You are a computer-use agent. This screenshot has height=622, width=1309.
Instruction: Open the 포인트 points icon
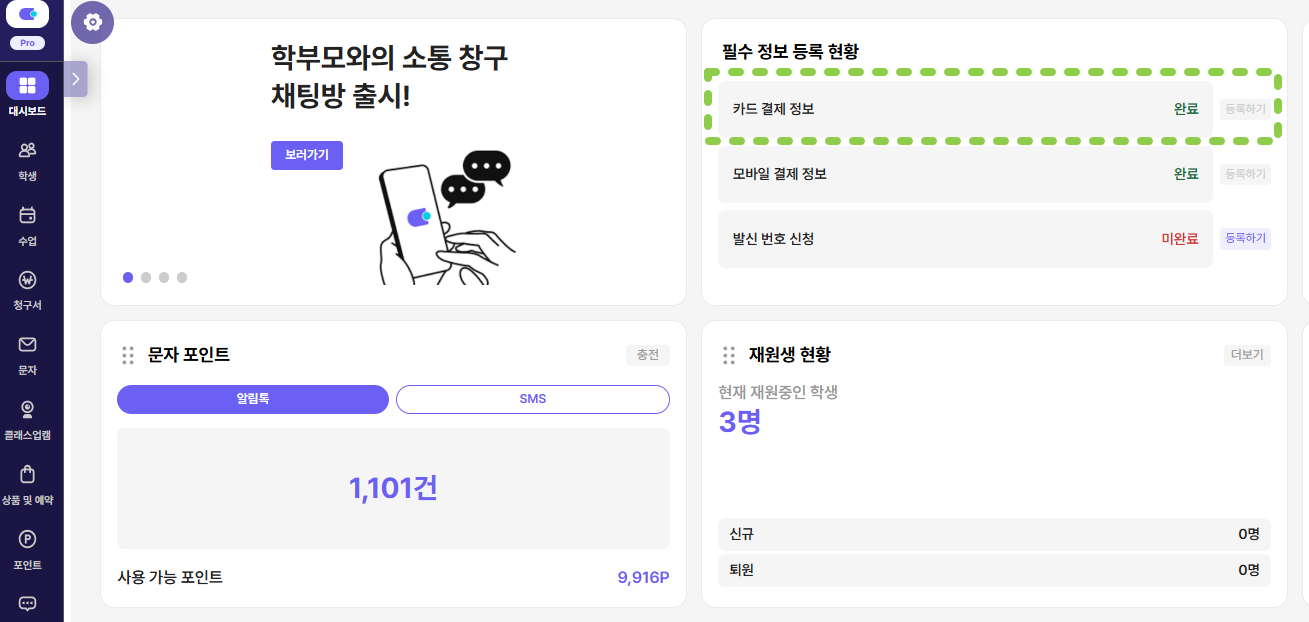[x=27, y=540]
